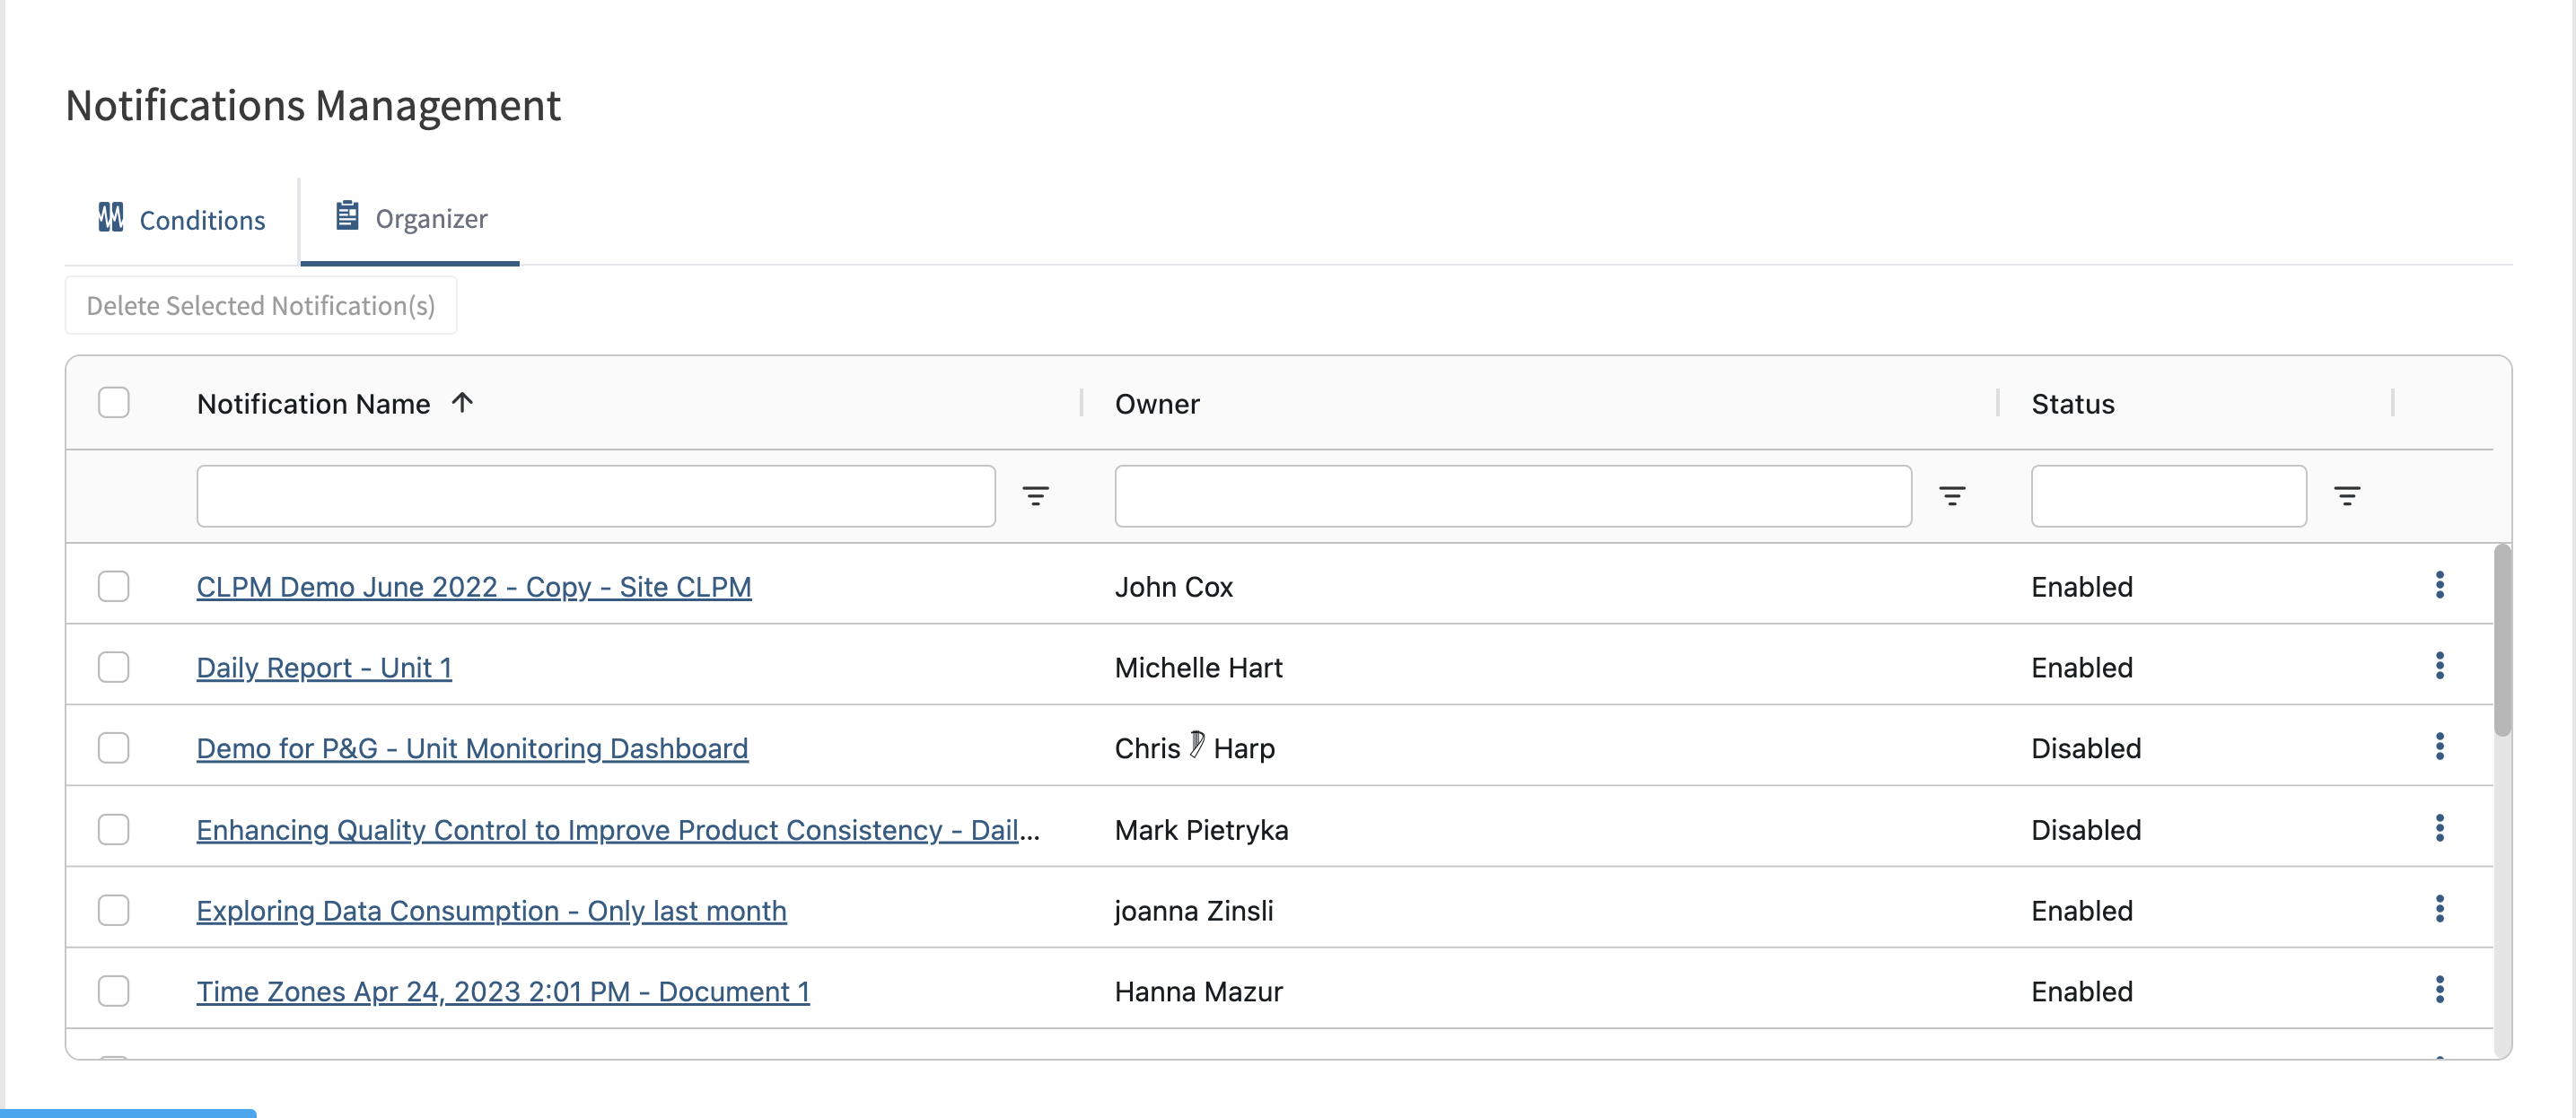Click Delete Selected Notification(s) button
The height and width of the screenshot is (1118, 2576).
[x=261, y=305]
